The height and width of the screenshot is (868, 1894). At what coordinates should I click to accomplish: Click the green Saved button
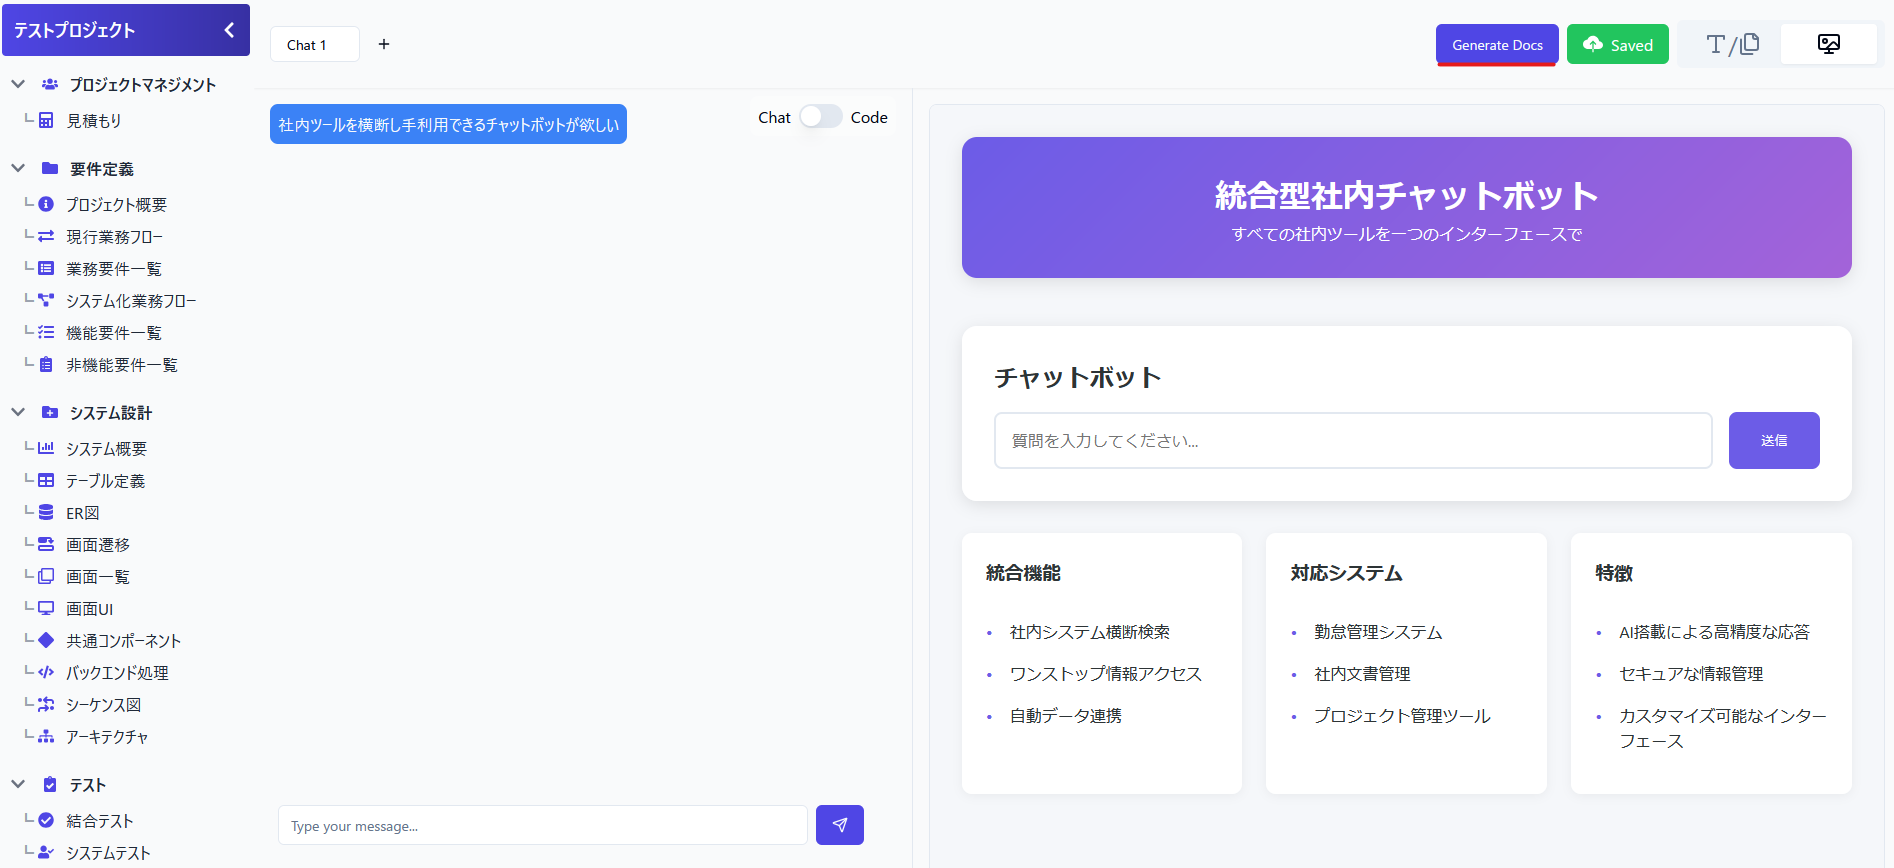[1618, 45]
